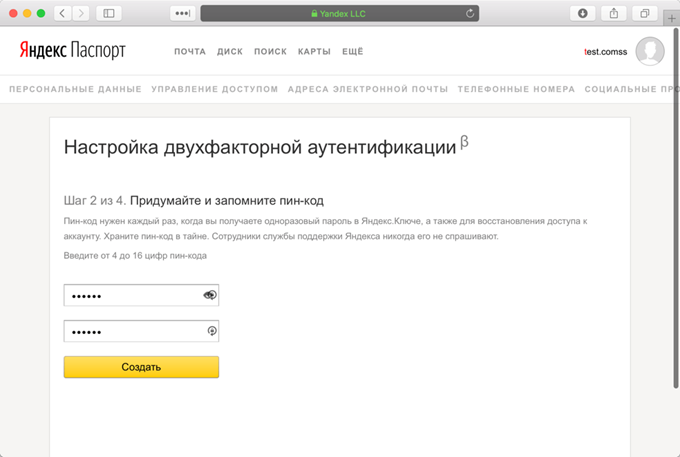Open the ЕЩЁ services menu
Screen dimensions: 680x457
pyautogui.click(x=353, y=52)
